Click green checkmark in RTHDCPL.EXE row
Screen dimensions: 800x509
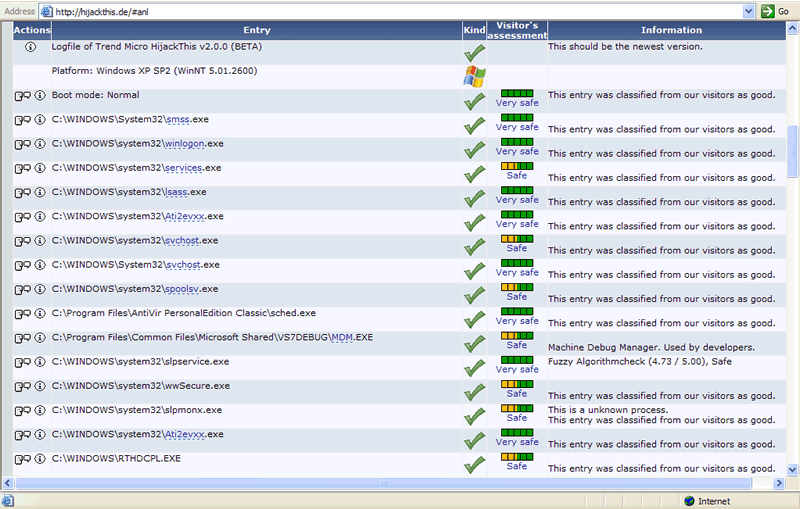474,464
